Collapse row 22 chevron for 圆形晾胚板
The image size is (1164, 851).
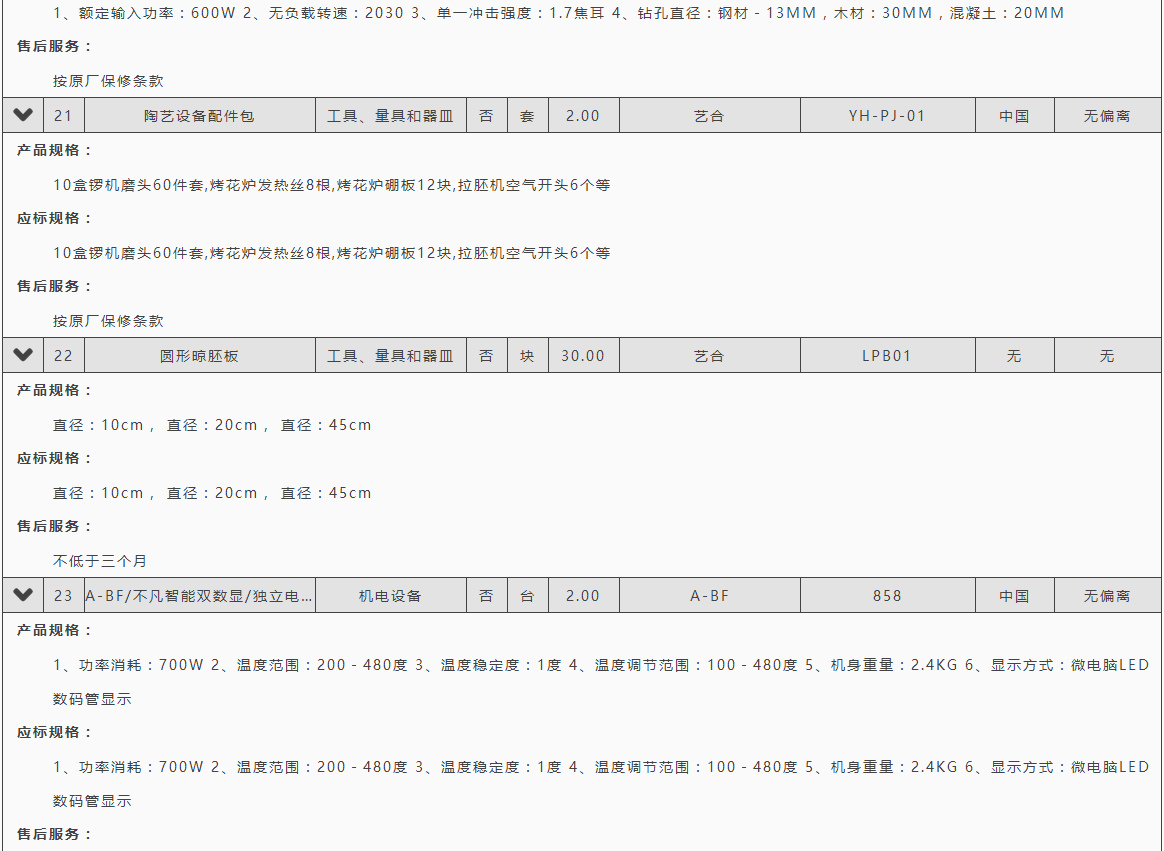pyautogui.click(x=23, y=355)
